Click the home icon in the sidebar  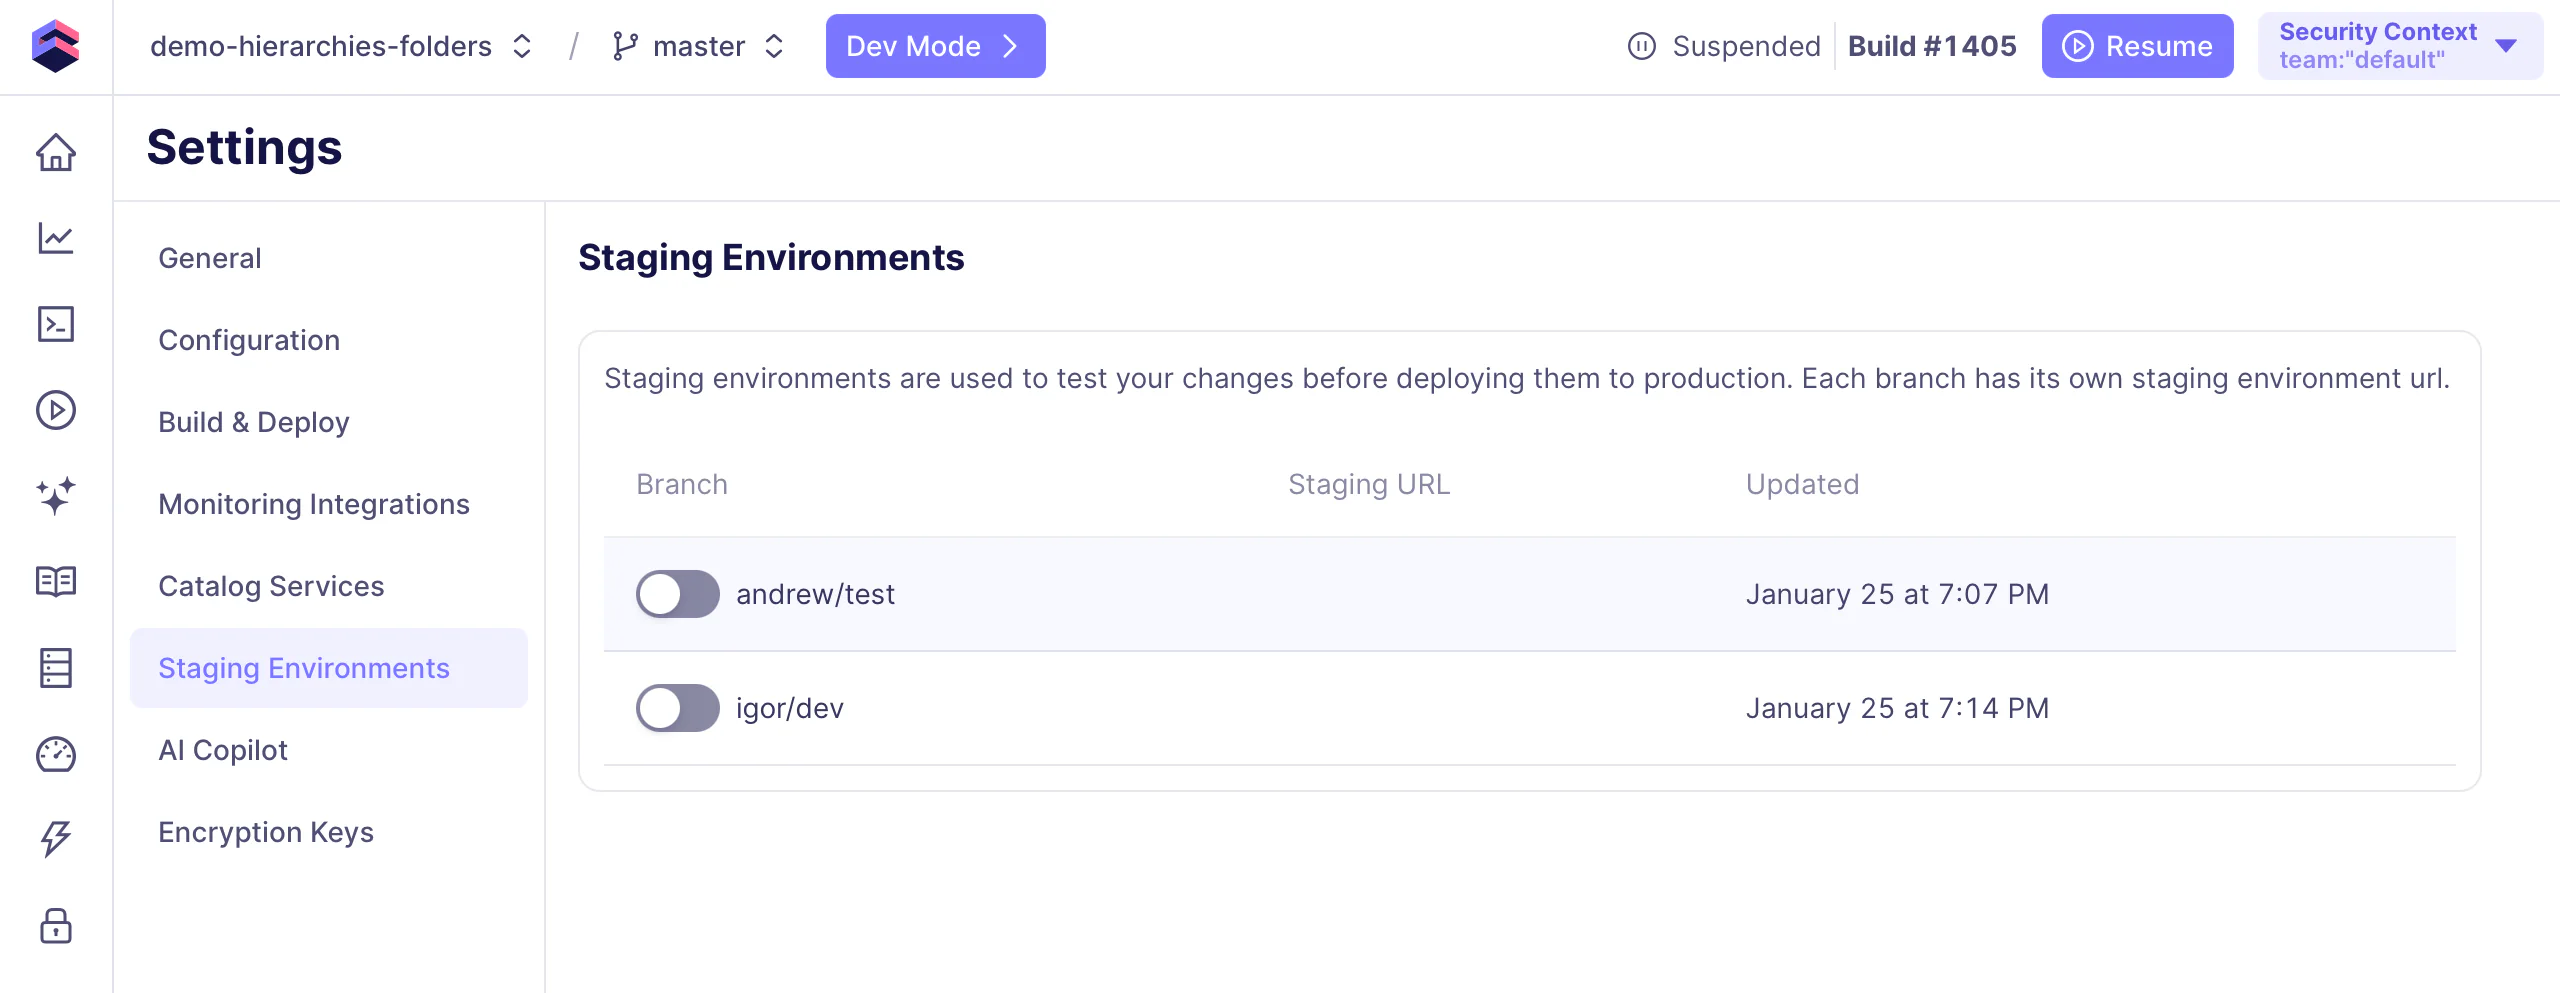tap(56, 153)
